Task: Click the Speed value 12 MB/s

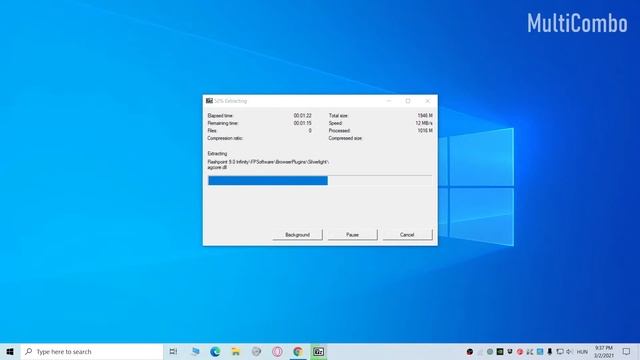Action: (x=424, y=123)
